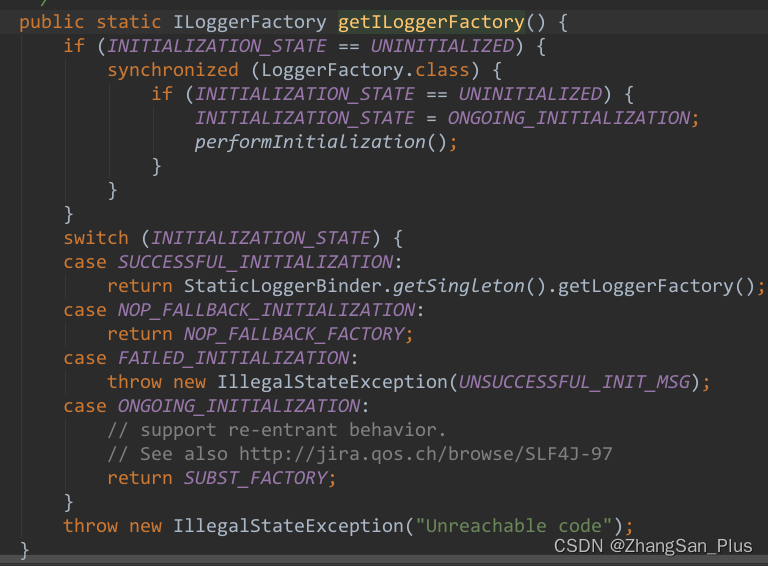Viewport: 768px width, 566px height.
Task: Click UNINITIALIZED in the inner if condition
Action: 530,94
